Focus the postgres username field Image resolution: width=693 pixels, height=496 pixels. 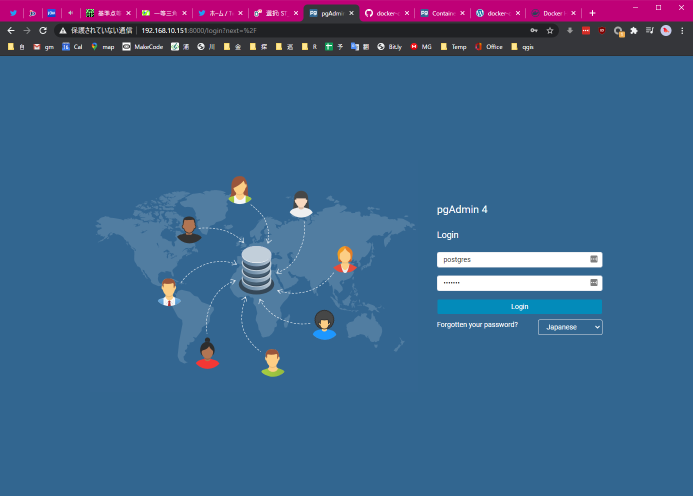512,259
